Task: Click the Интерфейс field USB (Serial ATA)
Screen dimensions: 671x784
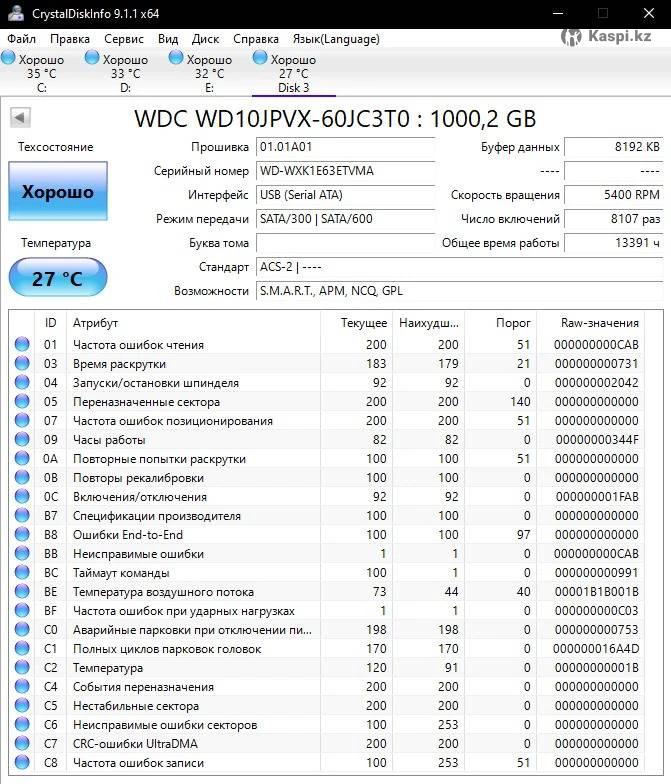Action: (346, 195)
